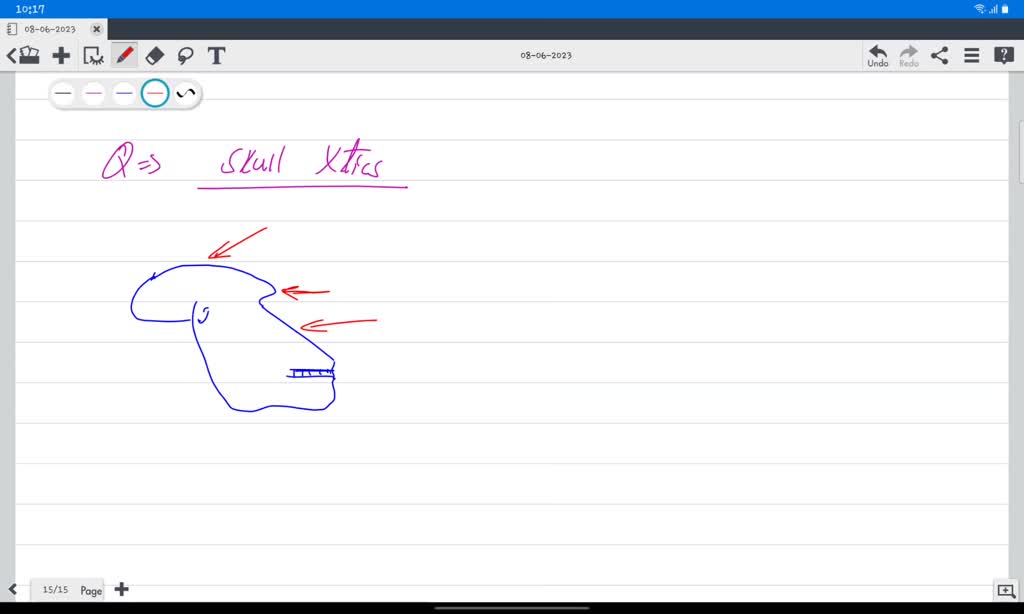Open the stroke style squiggle options
This screenshot has width=1024, height=614.
click(185, 94)
